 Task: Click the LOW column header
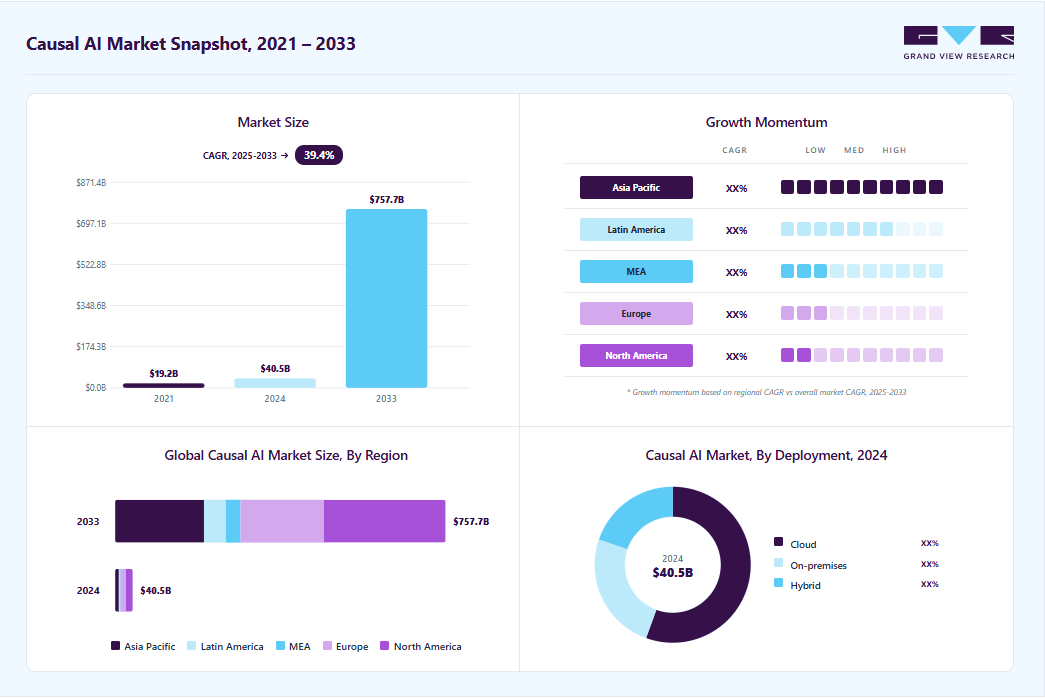[x=815, y=151]
